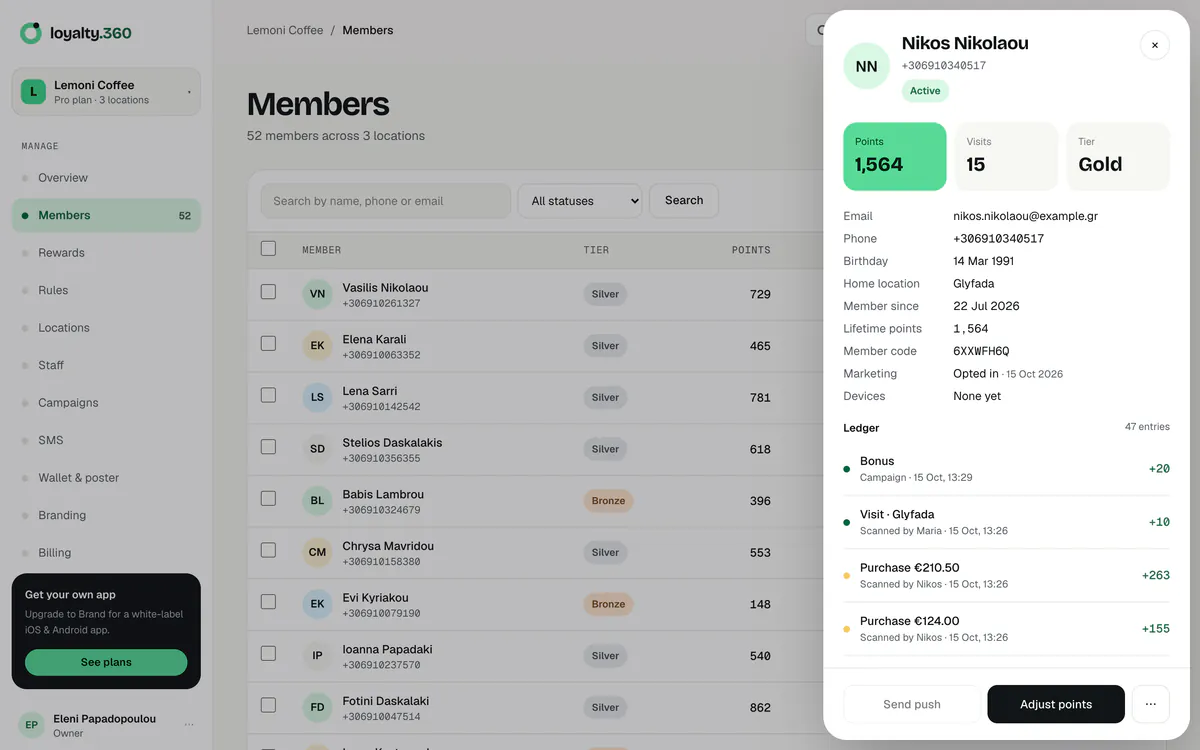Click the Purchase €124.00 ledger entry
The image size is (1200, 750).
1007,628
